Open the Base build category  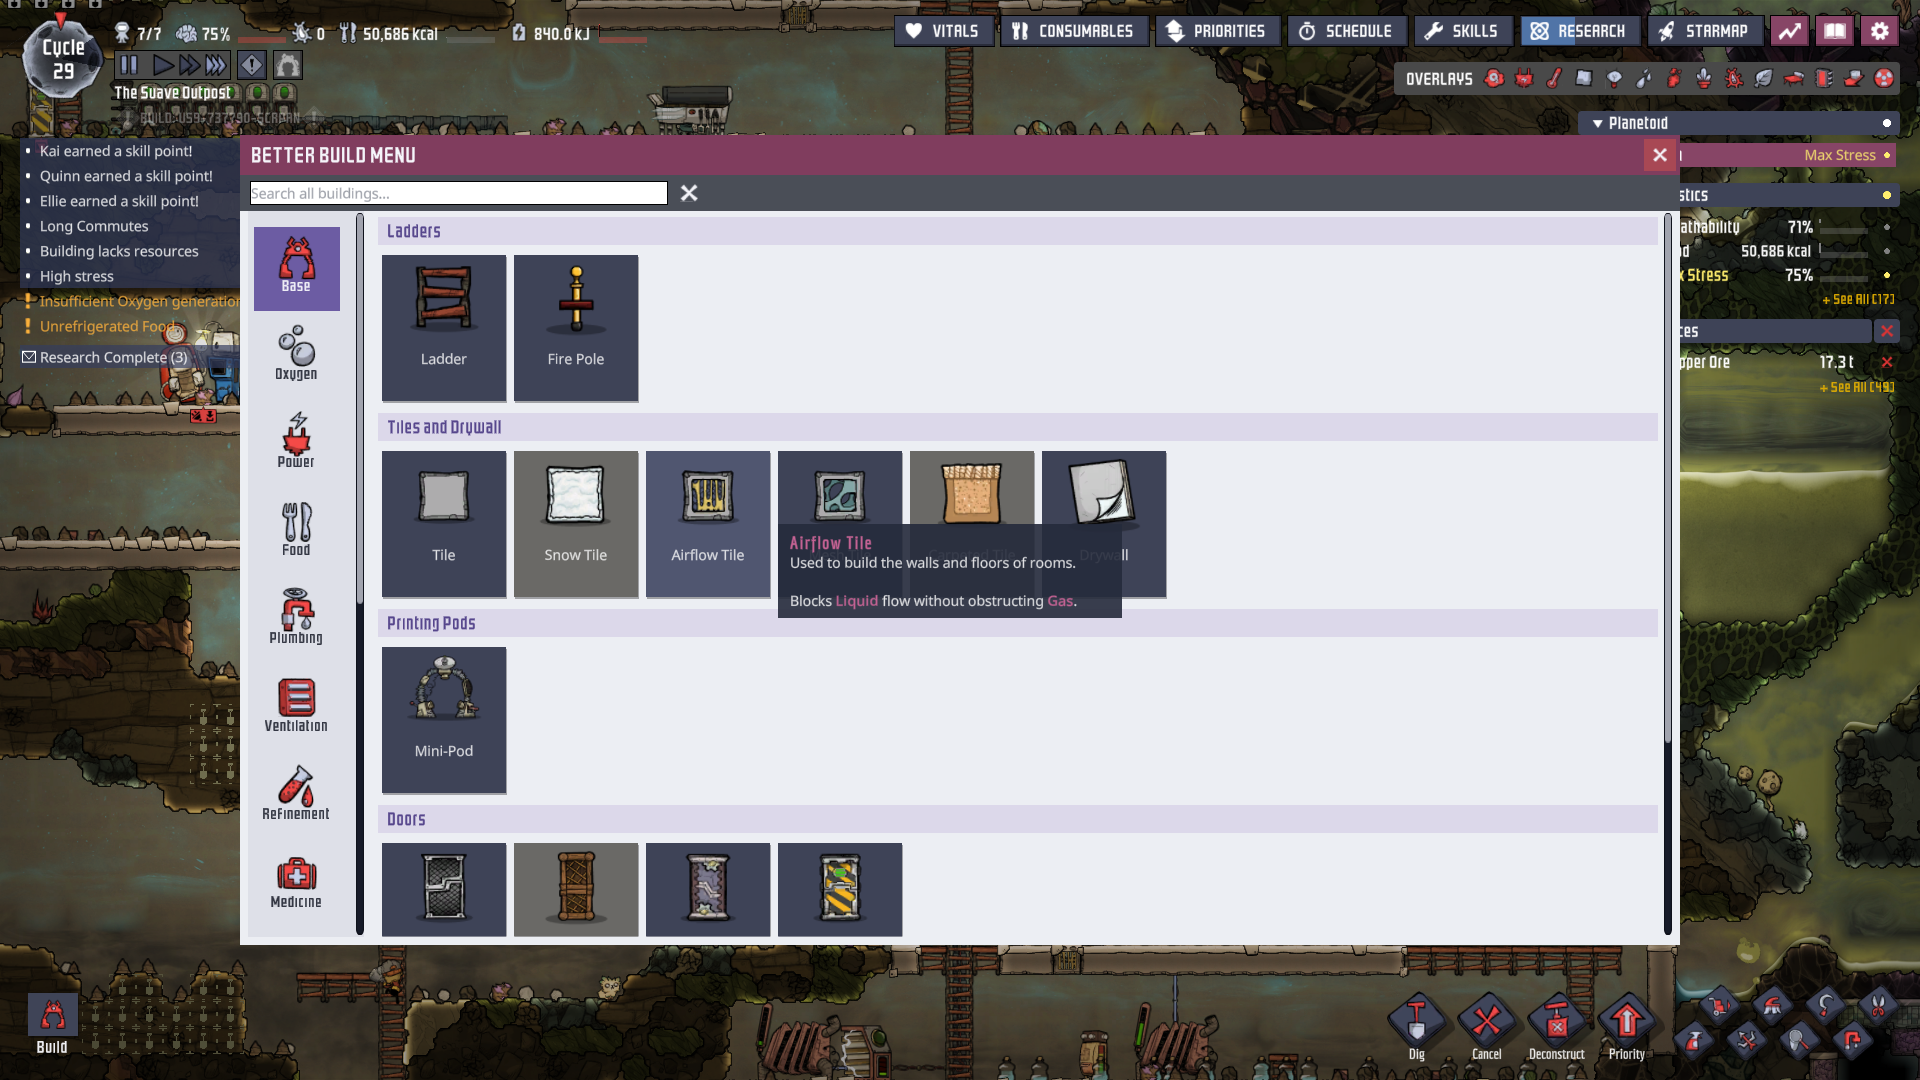point(297,268)
